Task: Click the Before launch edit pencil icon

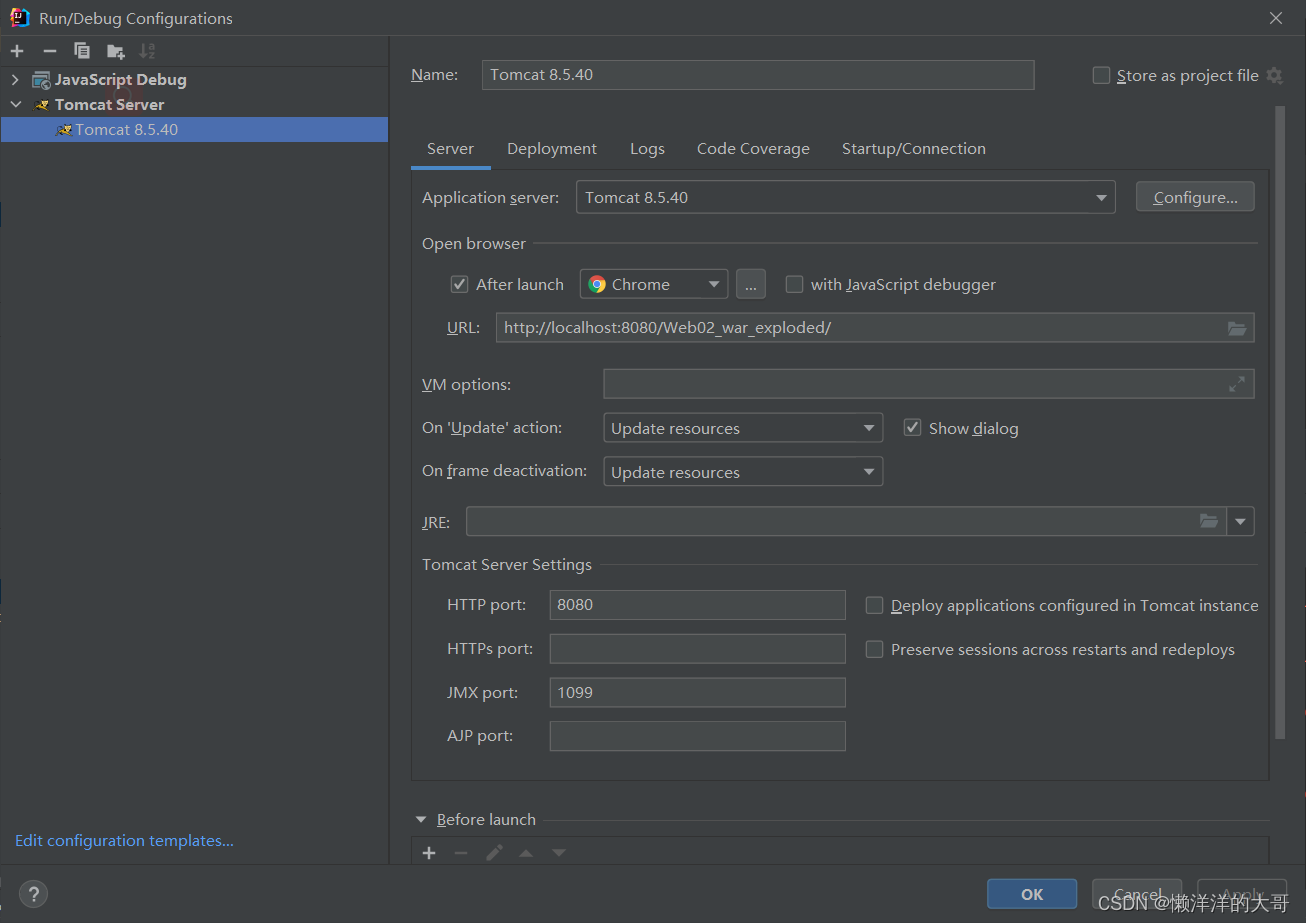Action: tap(494, 853)
